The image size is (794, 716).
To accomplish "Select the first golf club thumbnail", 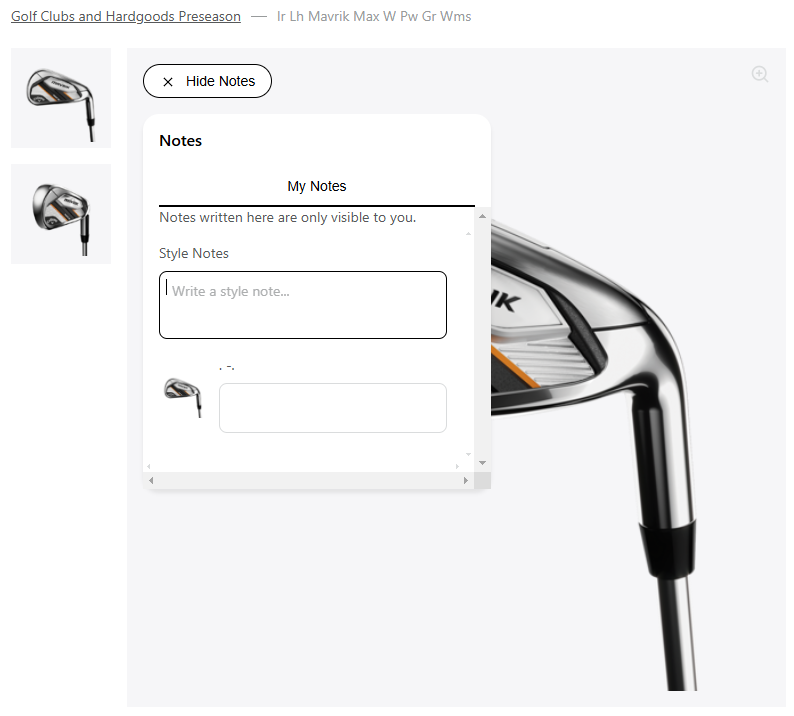I will (x=61, y=98).
